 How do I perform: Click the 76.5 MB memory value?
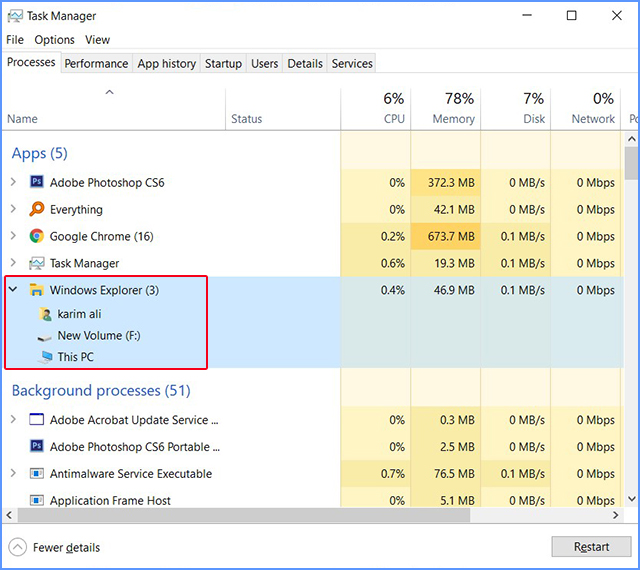(454, 474)
